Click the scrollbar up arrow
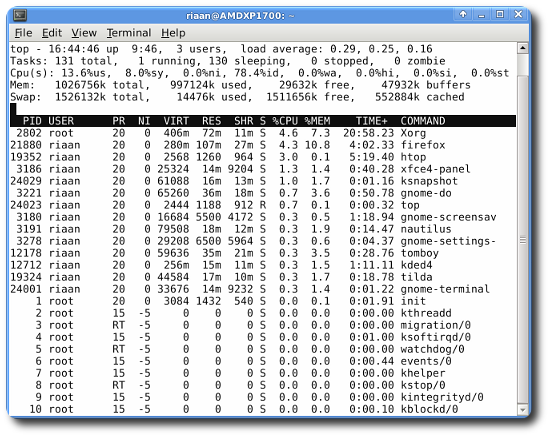The image size is (550, 437). tap(523, 48)
